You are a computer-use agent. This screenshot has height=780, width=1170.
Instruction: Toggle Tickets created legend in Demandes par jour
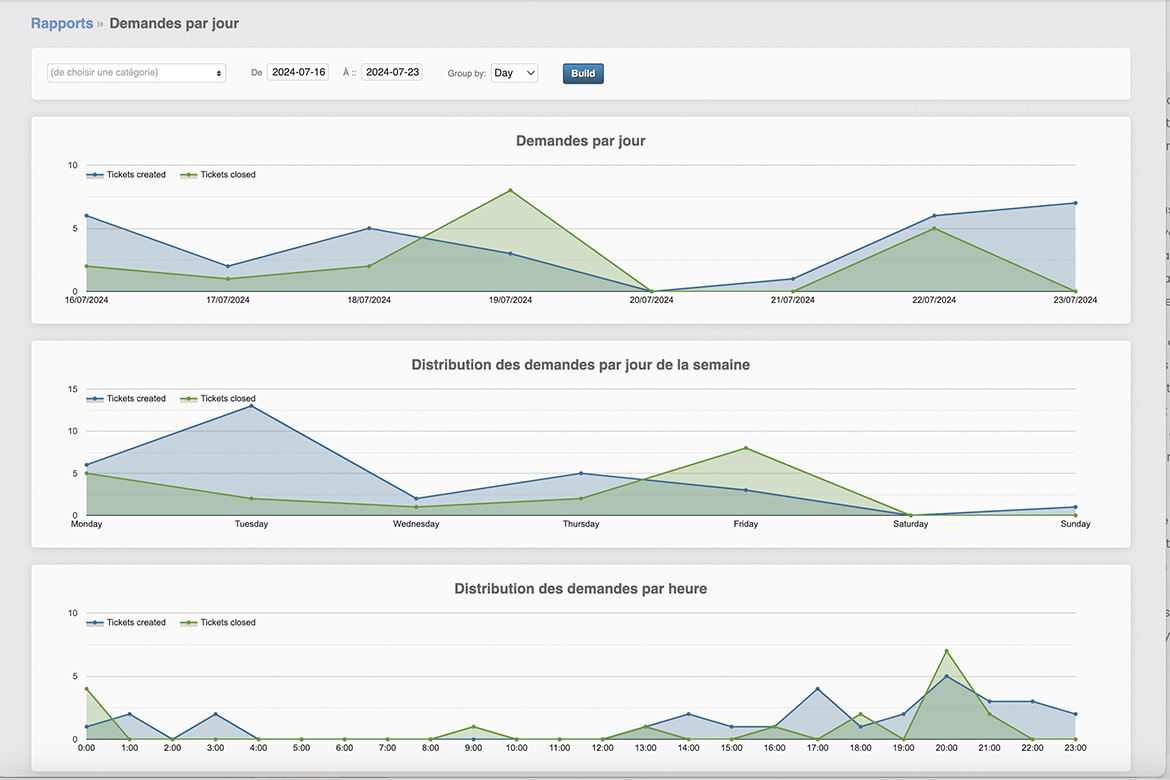point(127,175)
